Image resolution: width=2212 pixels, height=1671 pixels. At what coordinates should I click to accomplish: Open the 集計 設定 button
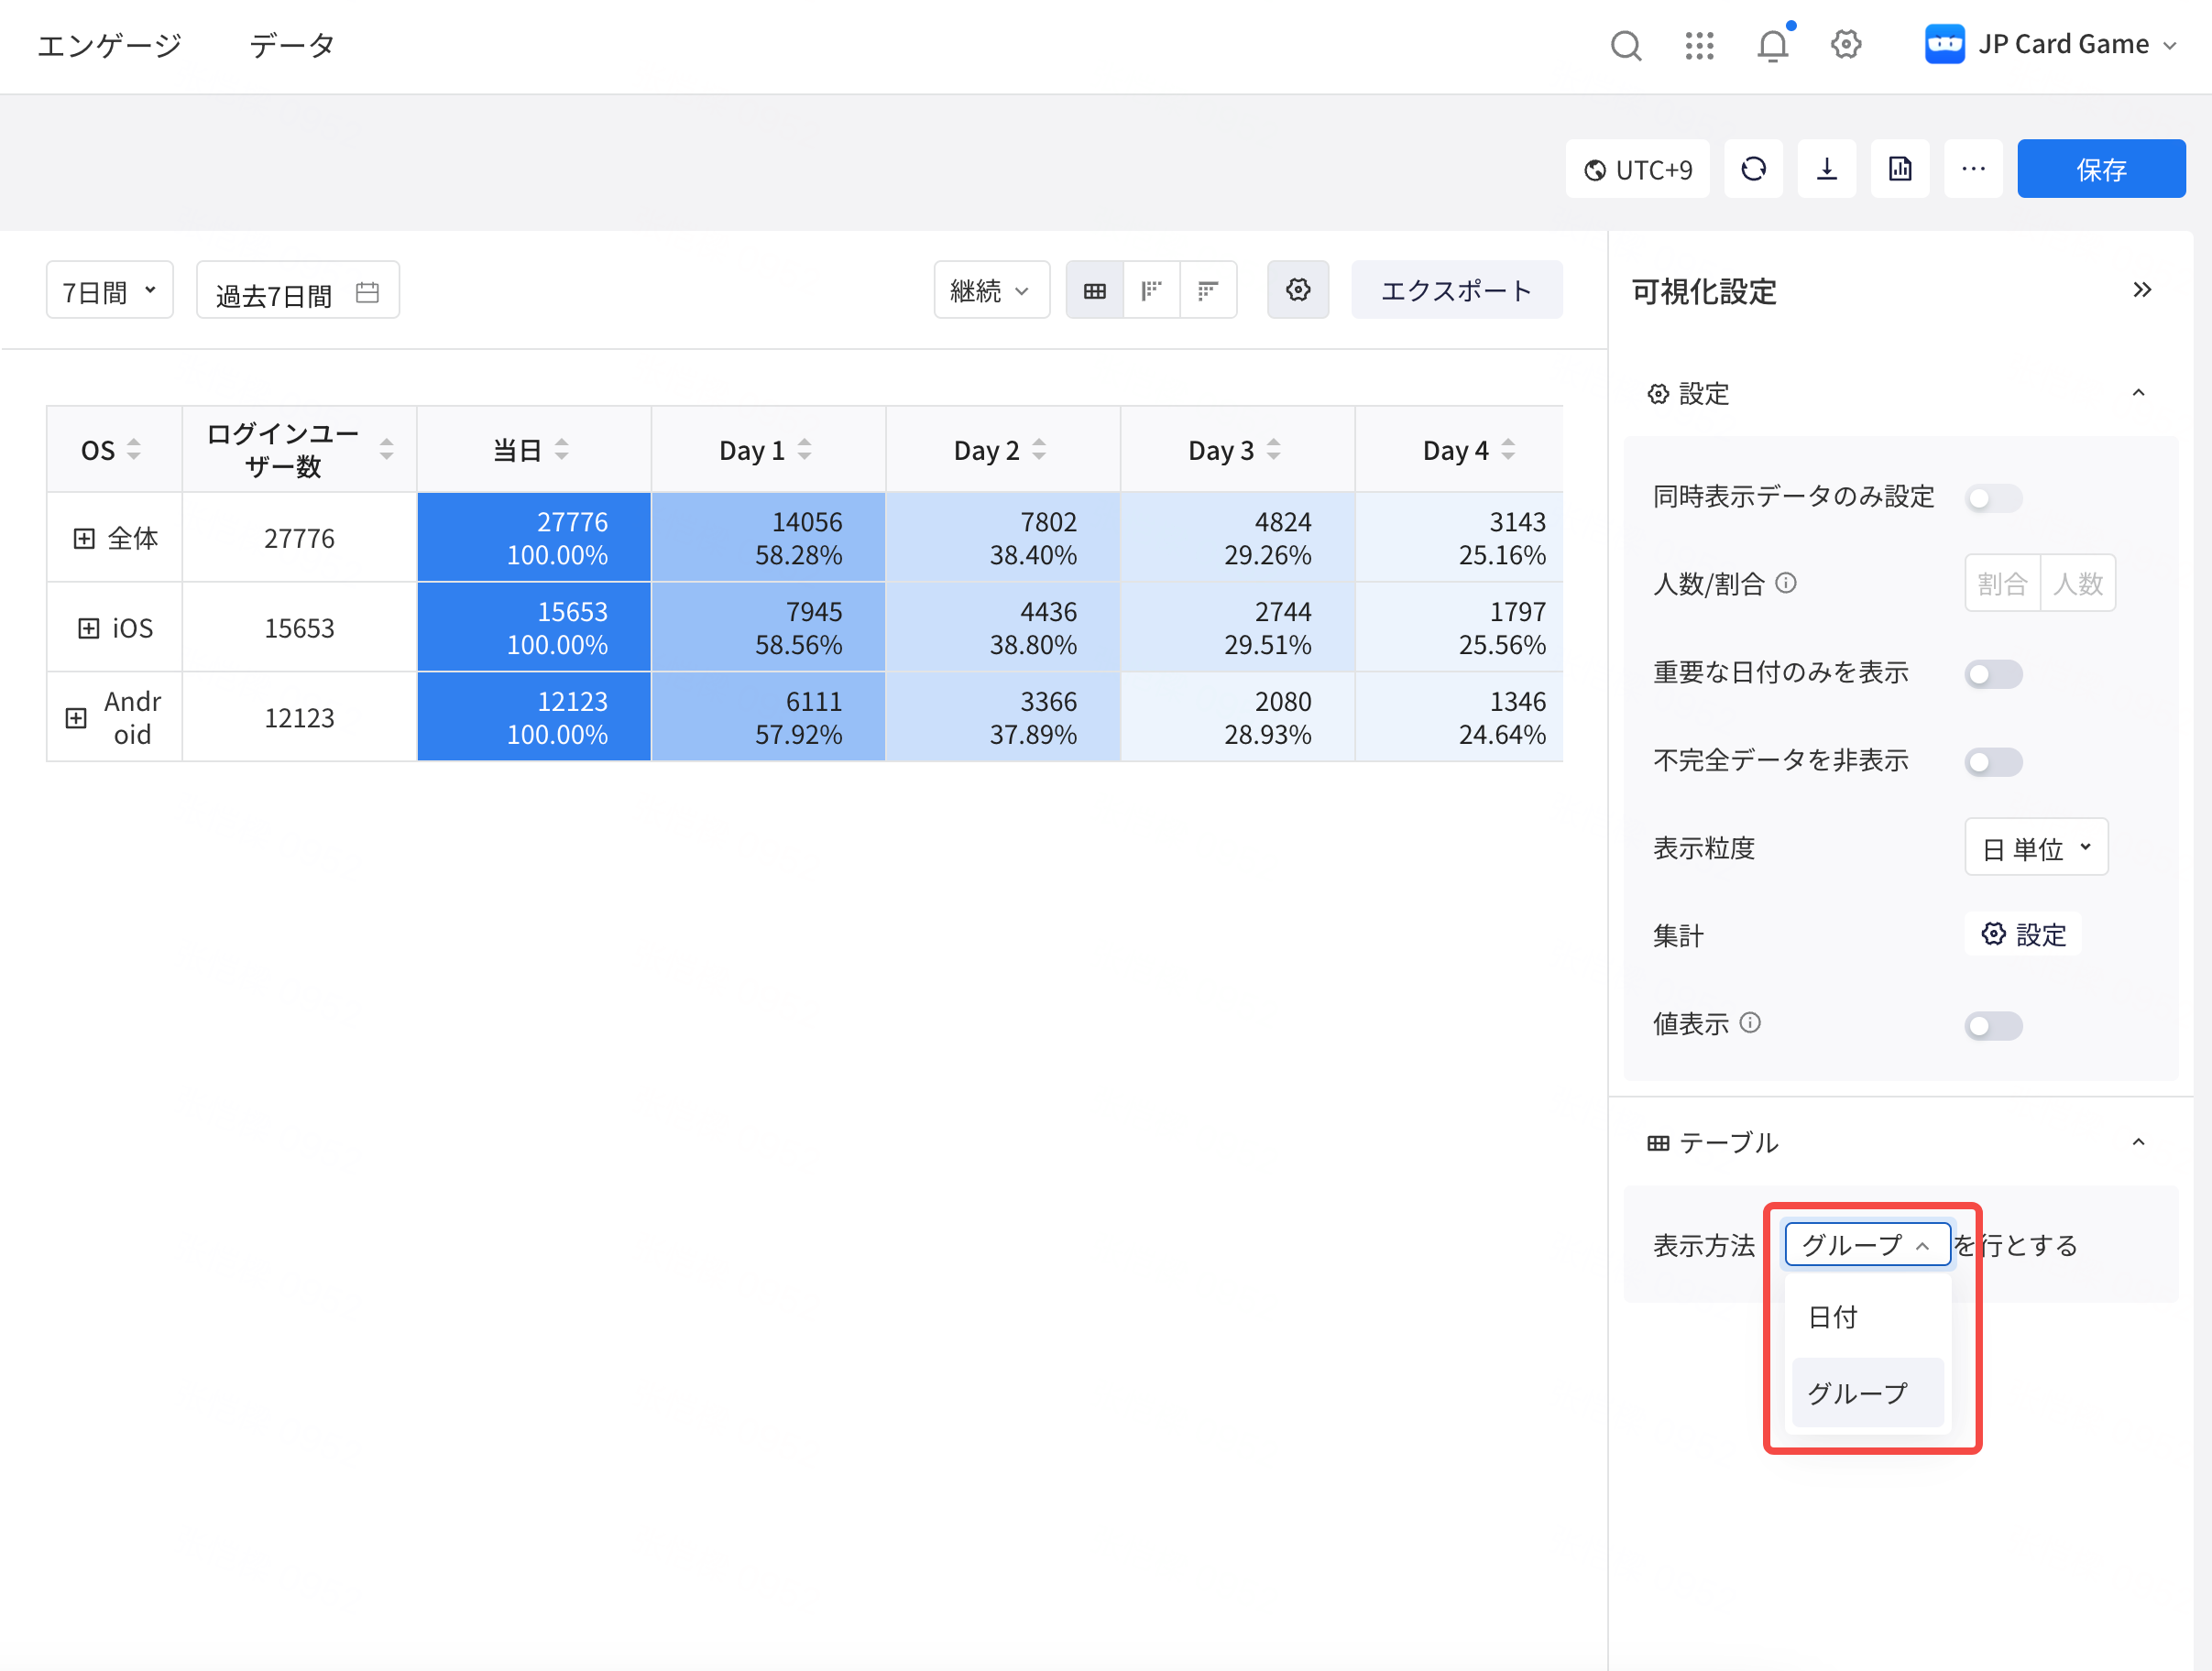click(2023, 935)
